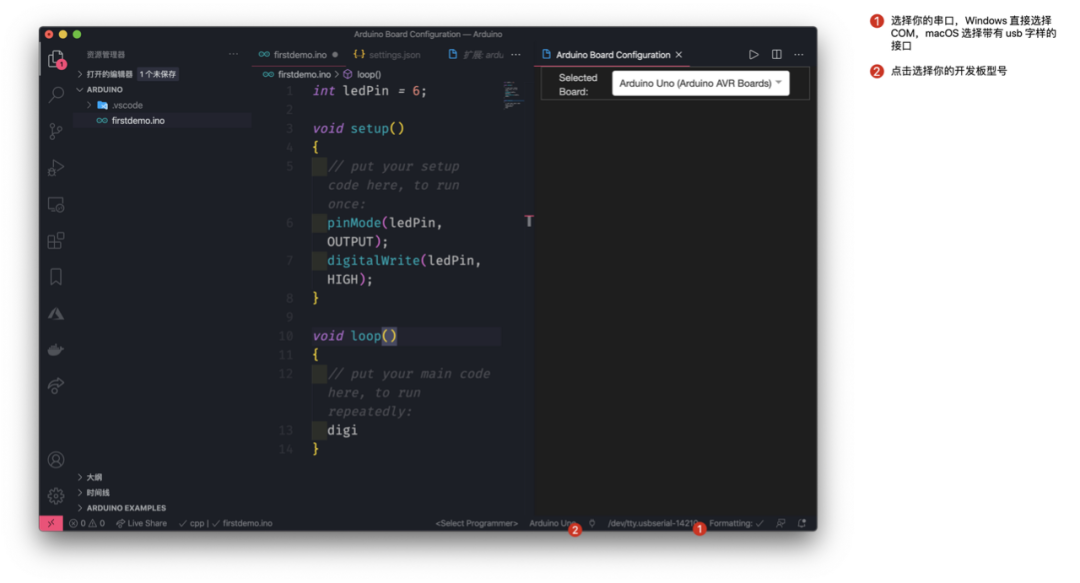Screen dimensions: 1080x583
Task: Click the pinMode(ledPin, line
Action: 384,223
